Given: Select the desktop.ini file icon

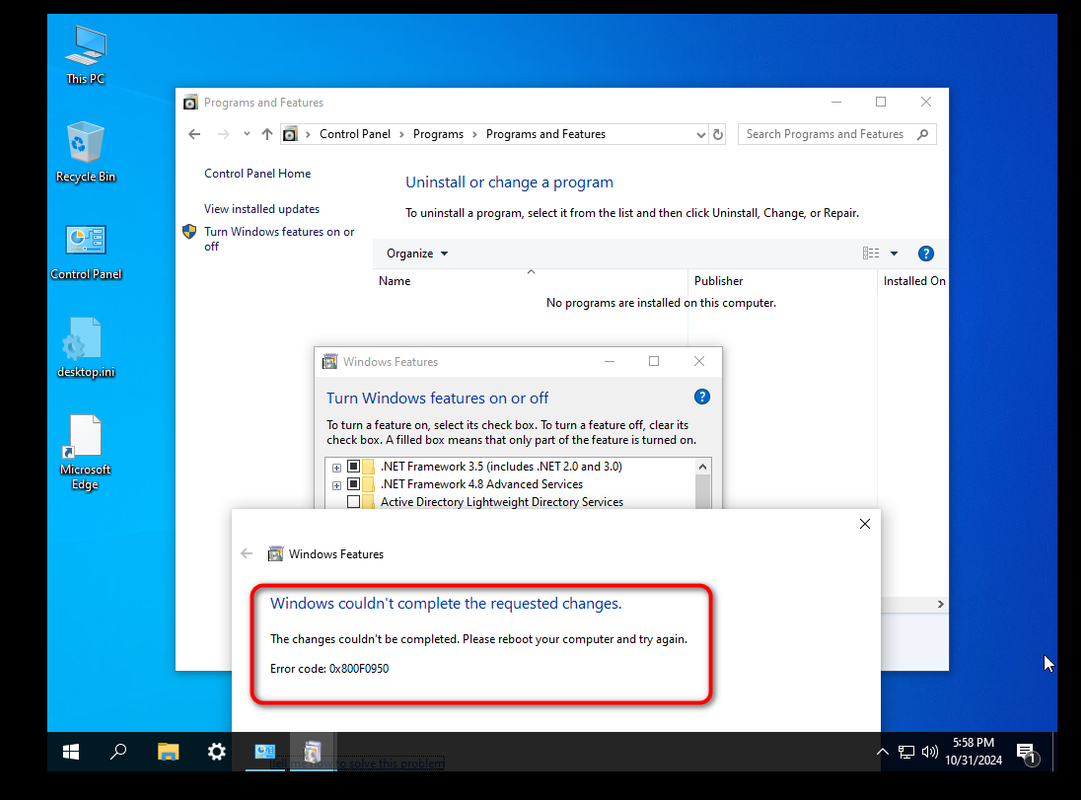Looking at the screenshot, I should coord(85,348).
